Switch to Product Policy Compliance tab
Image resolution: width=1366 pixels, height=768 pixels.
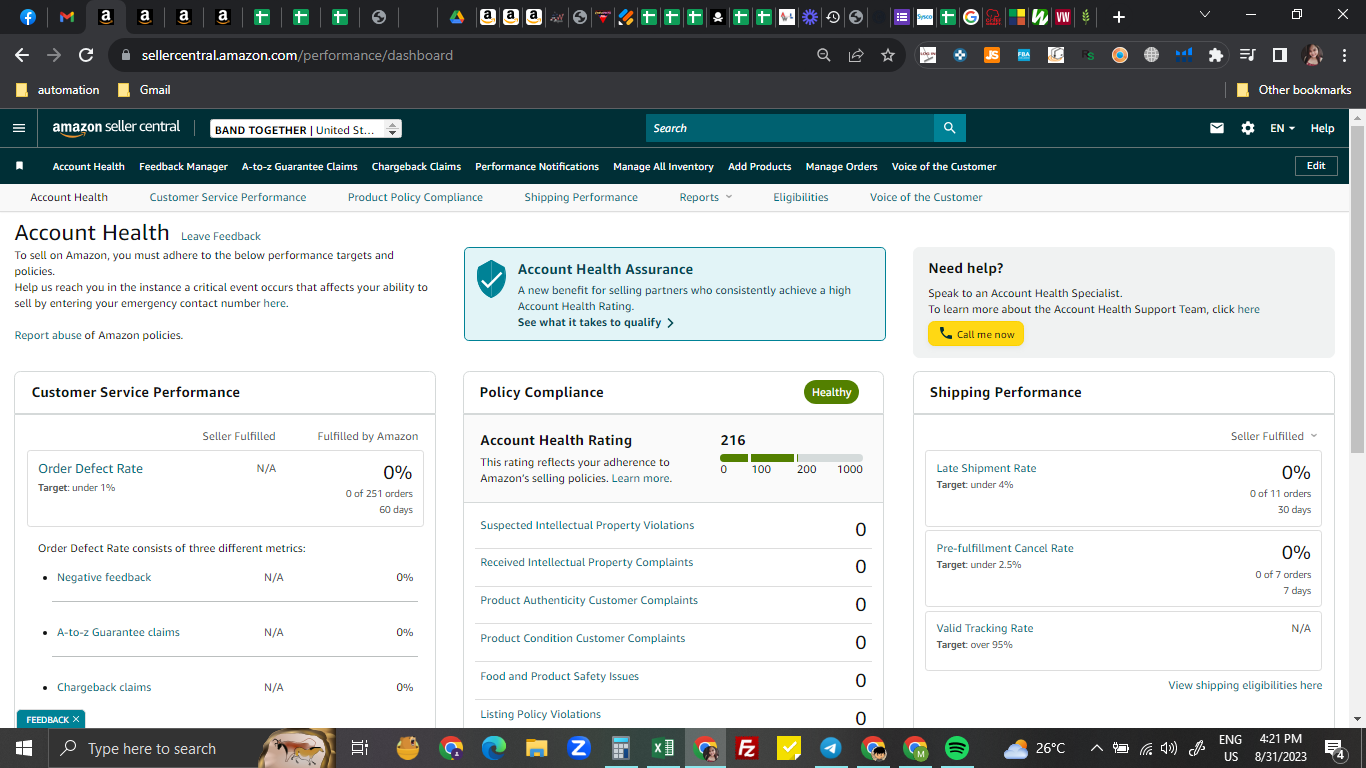click(415, 197)
